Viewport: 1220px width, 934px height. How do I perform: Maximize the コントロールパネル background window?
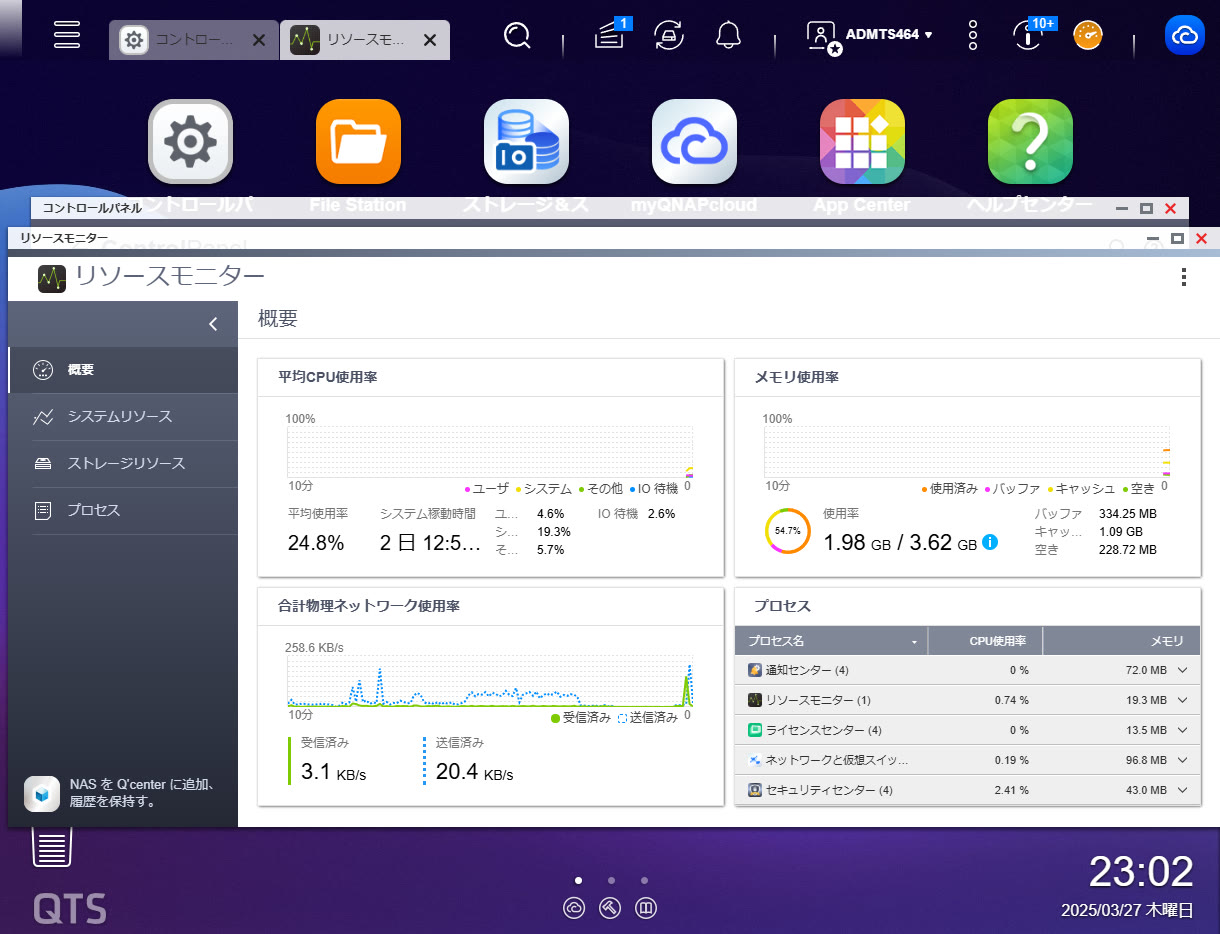point(1146,209)
